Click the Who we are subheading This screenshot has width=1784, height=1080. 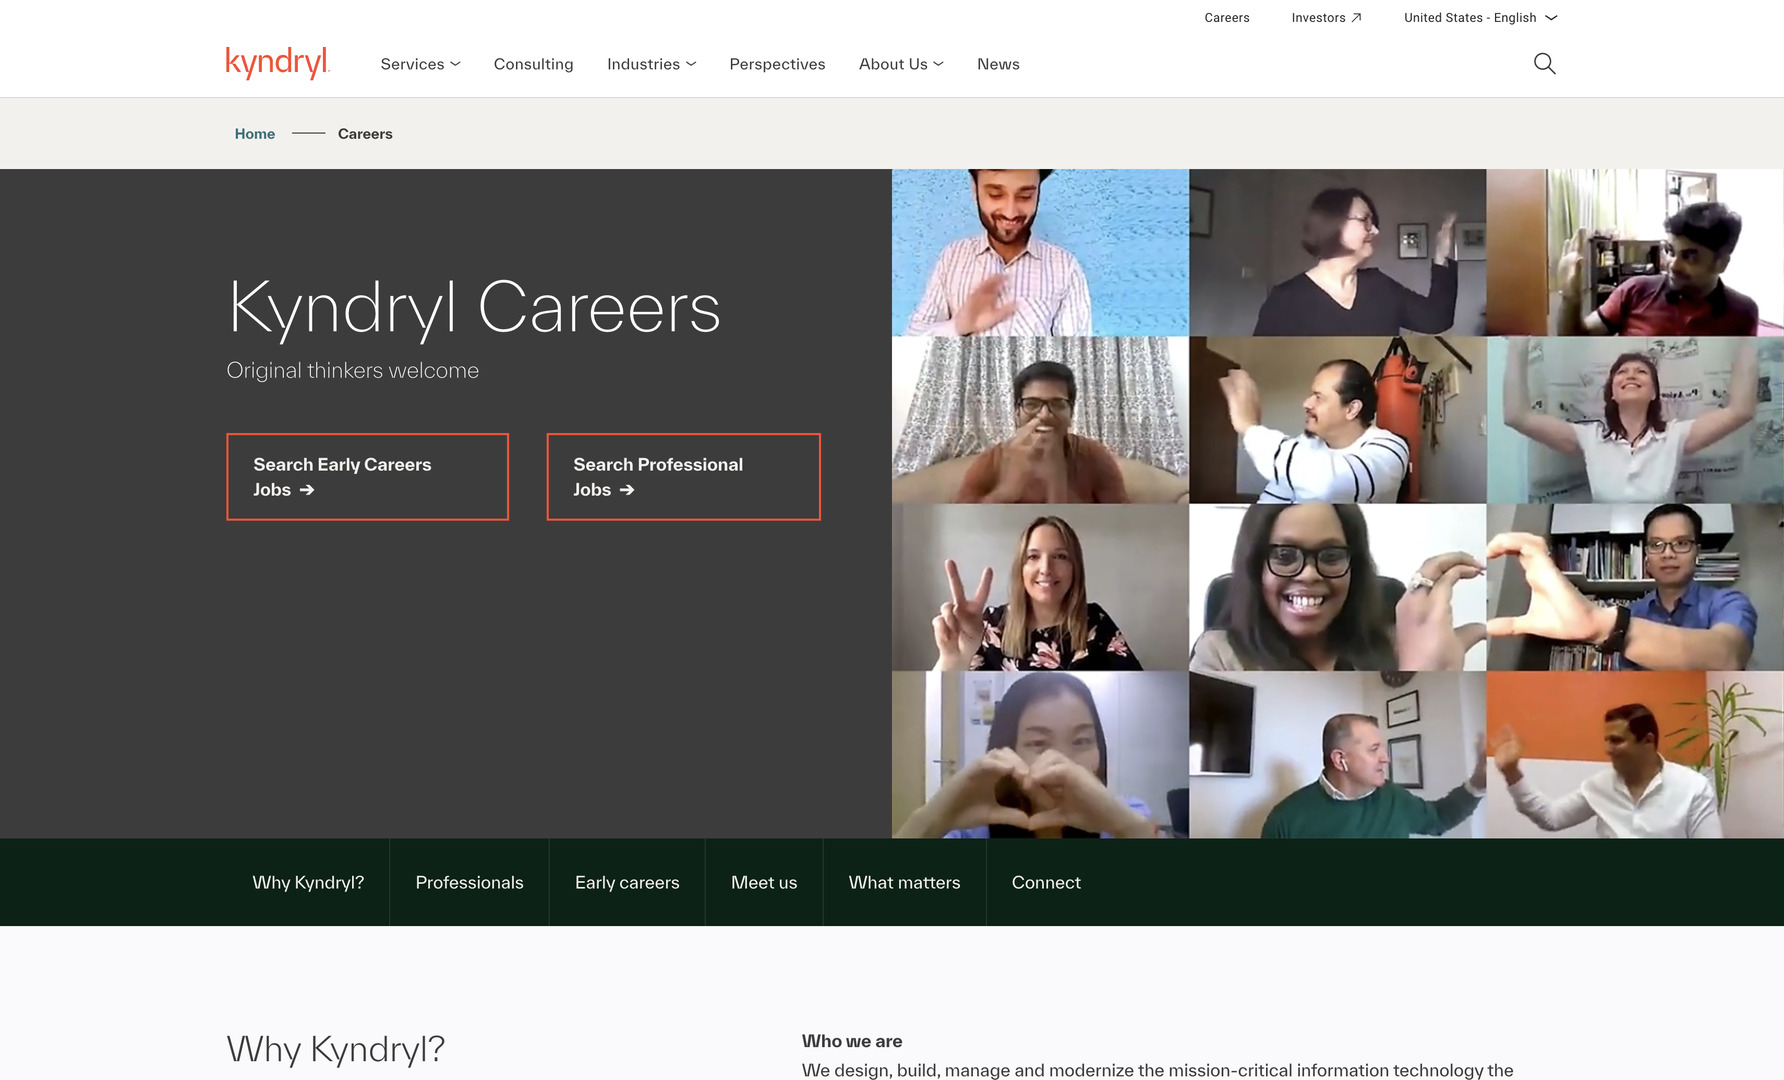[852, 1041]
